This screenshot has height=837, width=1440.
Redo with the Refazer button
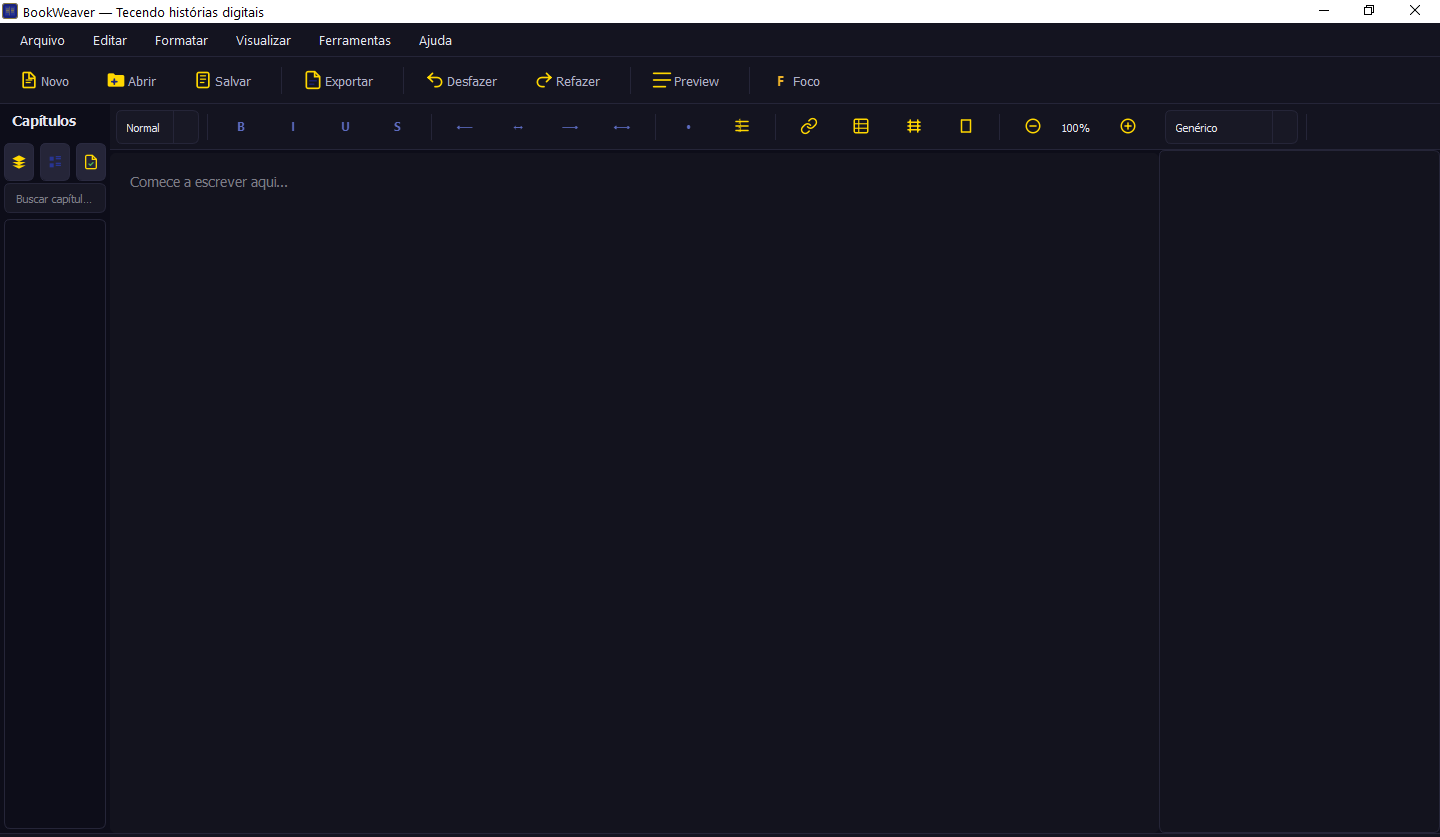[568, 81]
